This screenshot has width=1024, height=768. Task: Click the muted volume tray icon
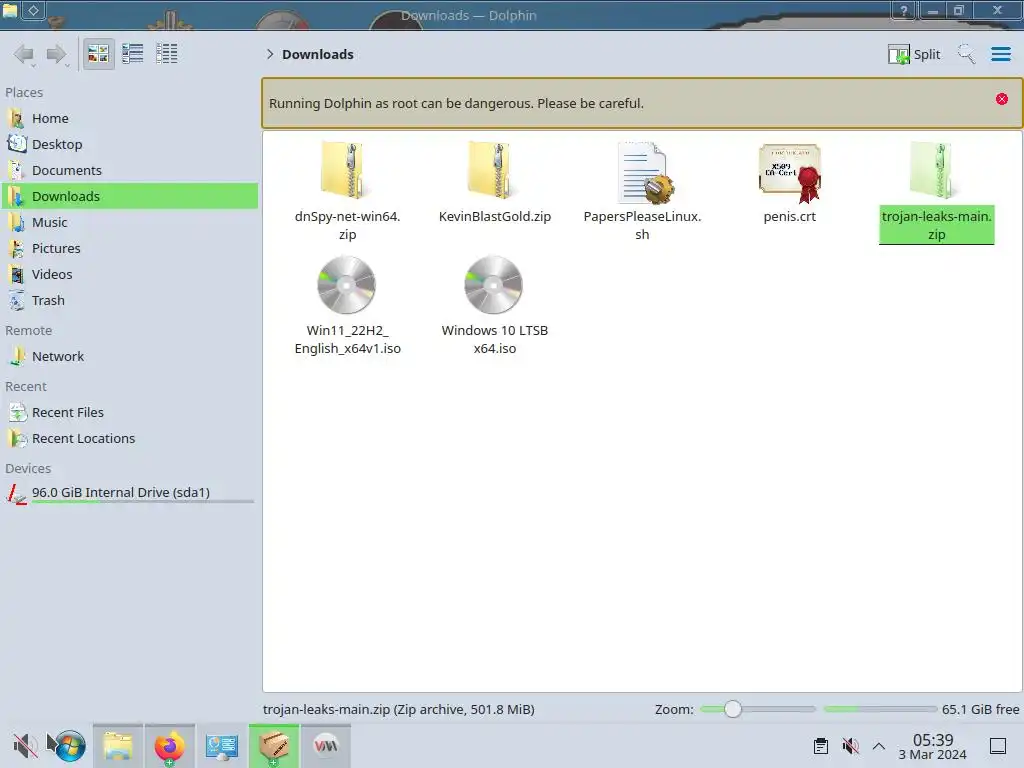click(x=850, y=746)
